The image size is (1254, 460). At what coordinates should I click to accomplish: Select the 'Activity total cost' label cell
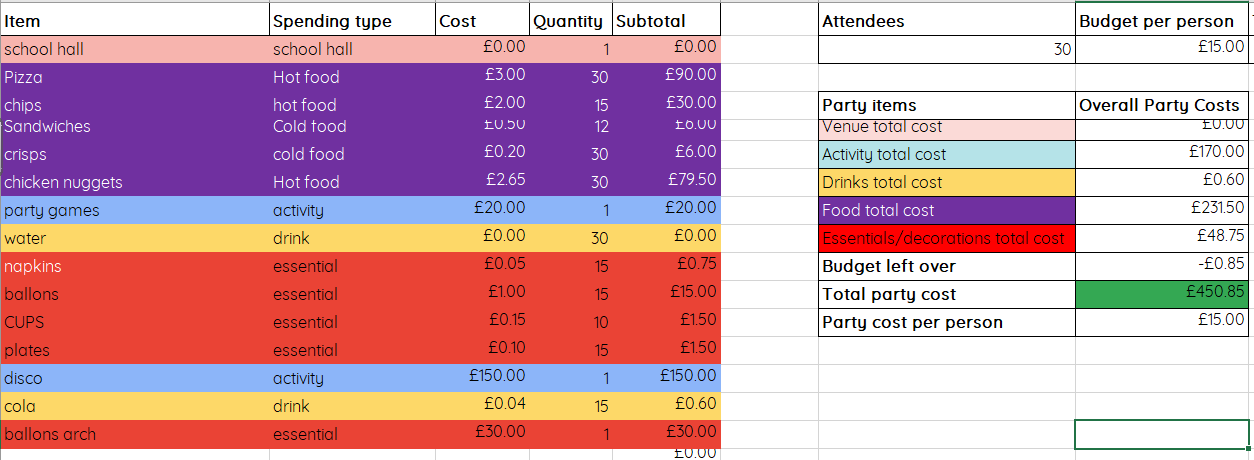tap(946, 154)
